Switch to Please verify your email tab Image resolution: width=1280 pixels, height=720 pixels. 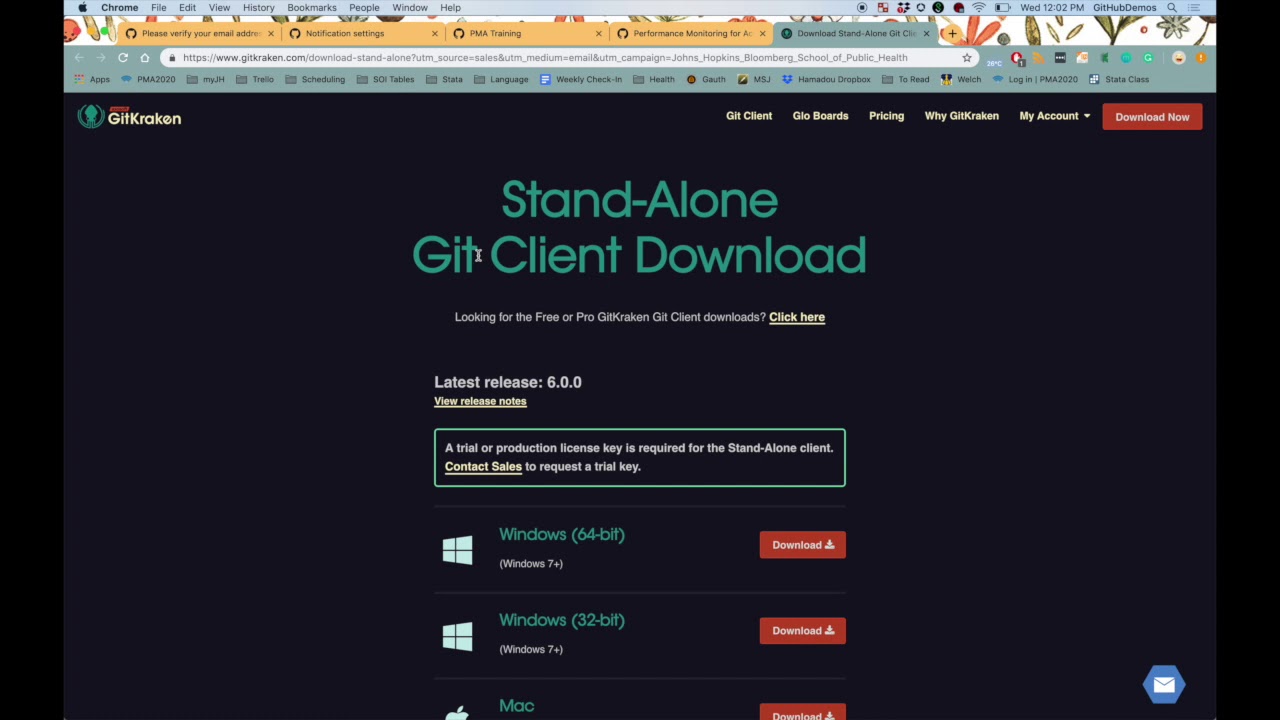point(200,33)
